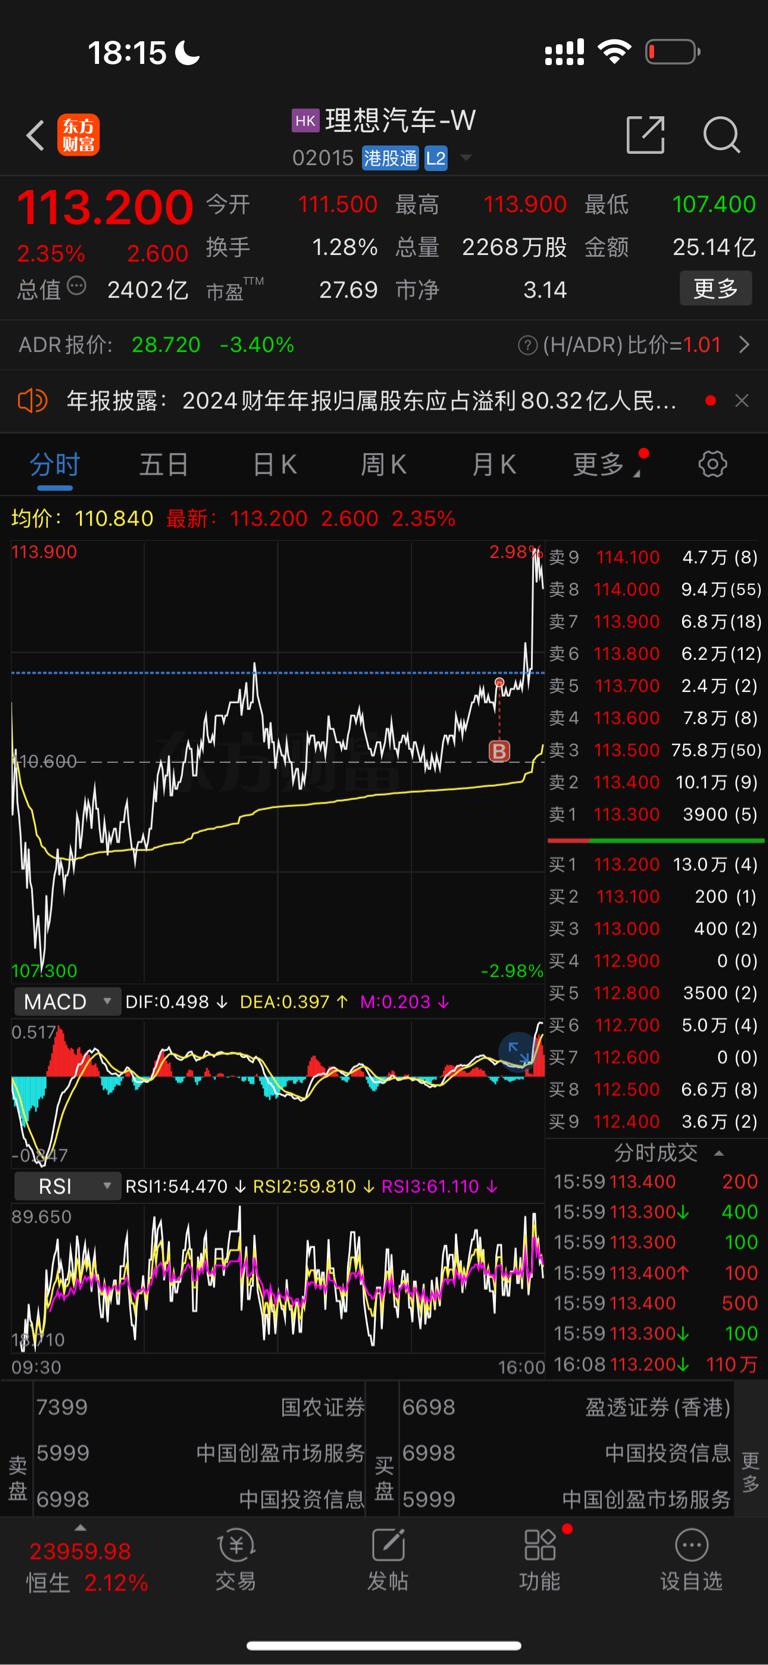Tap the intraday price chart area
The image size is (768, 1665).
[x=277, y=762]
